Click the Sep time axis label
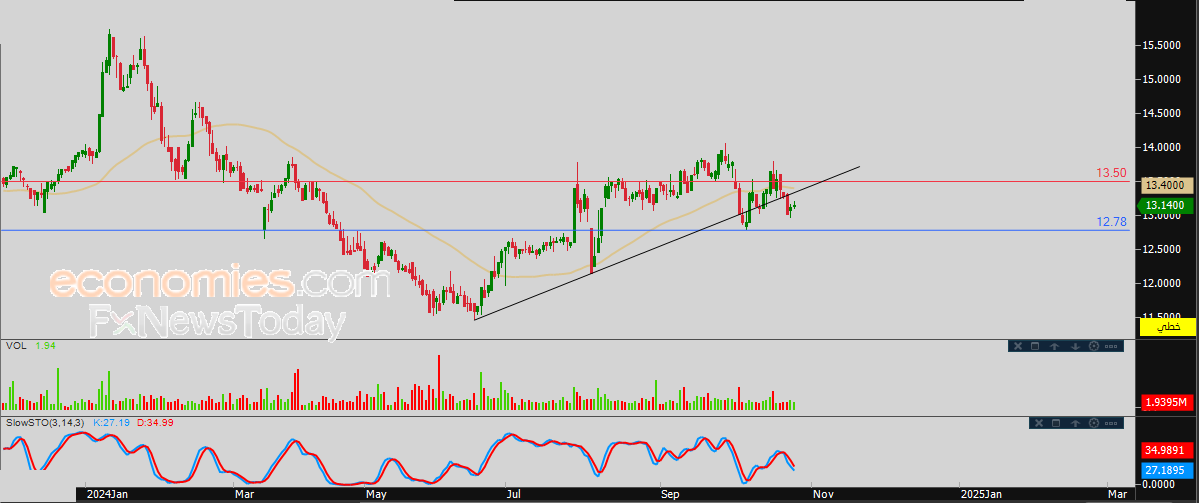Image resolution: width=1199 pixels, height=503 pixels. coord(670,495)
